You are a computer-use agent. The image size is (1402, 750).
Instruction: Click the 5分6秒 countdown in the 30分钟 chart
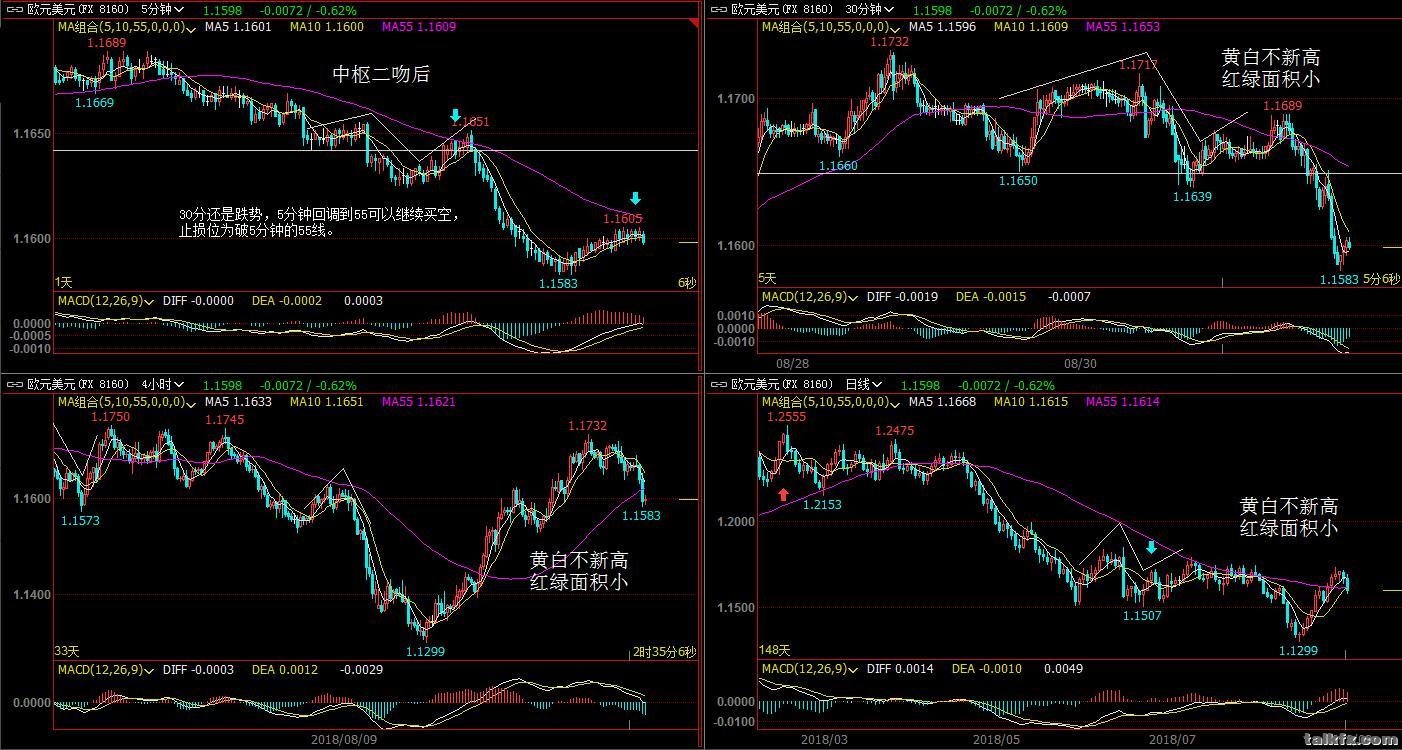pos(1381,279)
